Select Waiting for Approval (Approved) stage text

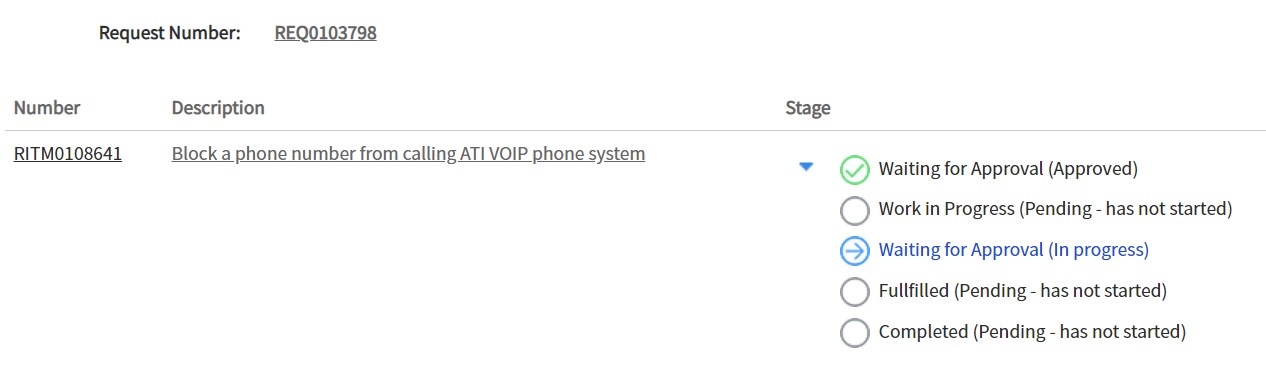1008,169
